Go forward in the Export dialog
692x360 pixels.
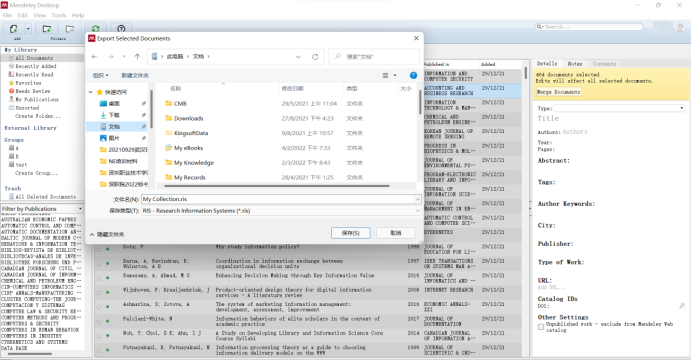(x=111, y=56)
